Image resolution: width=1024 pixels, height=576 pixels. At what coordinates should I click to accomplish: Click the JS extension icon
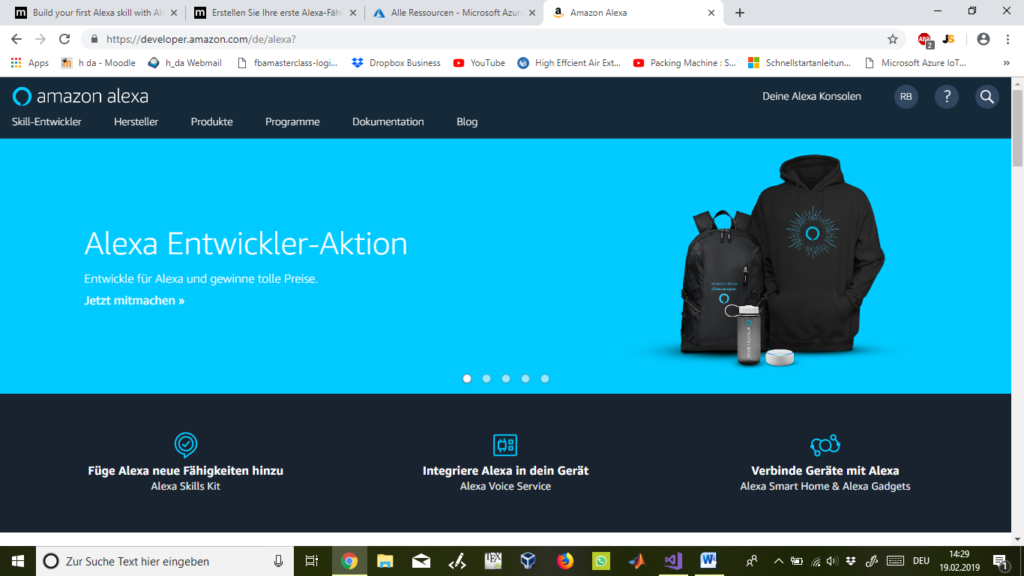pyautogui.click(x=949, y=39)
